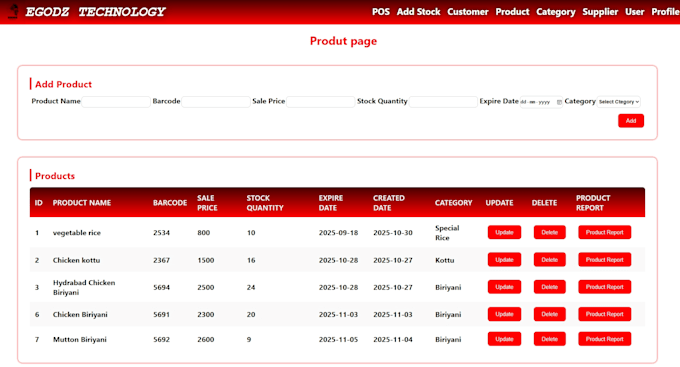Update Hydrabad Chicken Biriyani product
The height and width of the screenshot is (367, 680).
[x=504, y=287]
